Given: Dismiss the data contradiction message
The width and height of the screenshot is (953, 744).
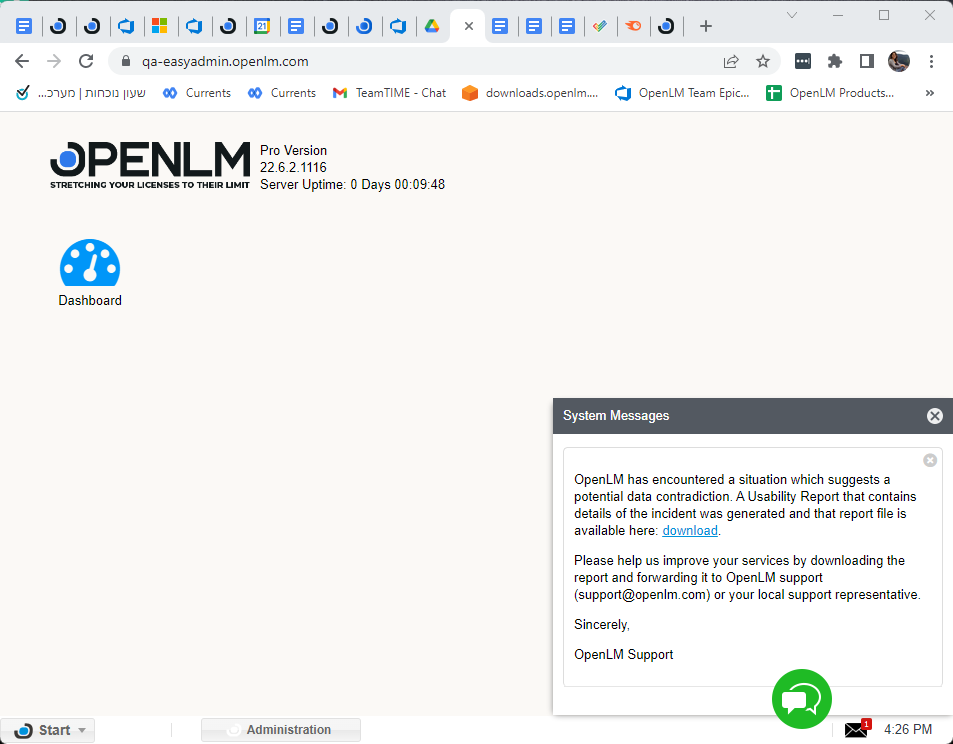Looking at the screenshot, I should pyautogui.click(x=930, y=460).
